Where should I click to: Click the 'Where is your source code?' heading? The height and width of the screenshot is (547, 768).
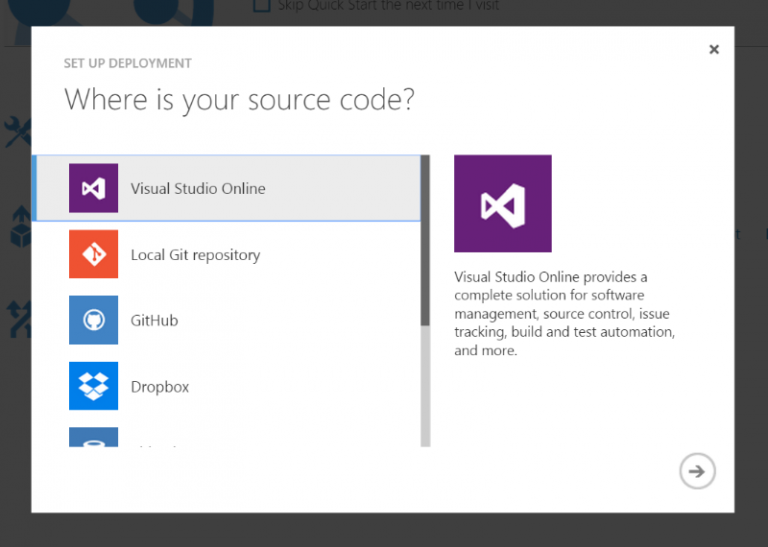239,100
